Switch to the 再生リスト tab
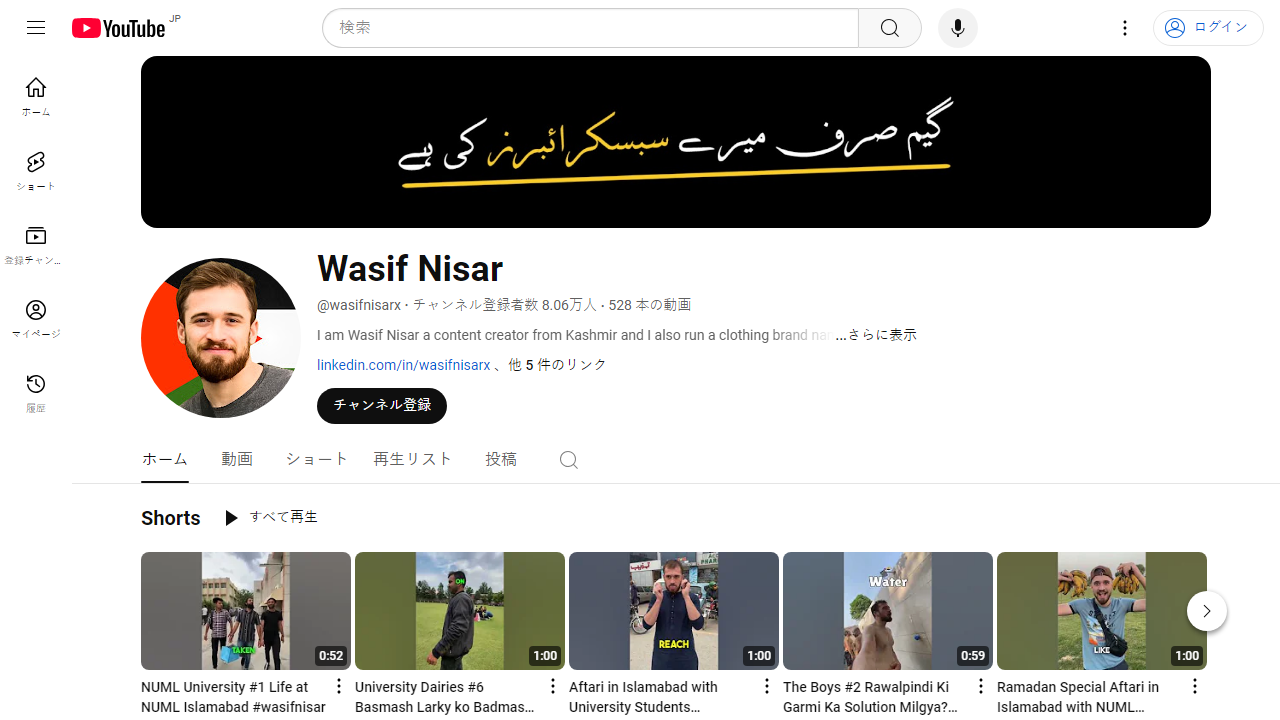 [x=413, y=459]
